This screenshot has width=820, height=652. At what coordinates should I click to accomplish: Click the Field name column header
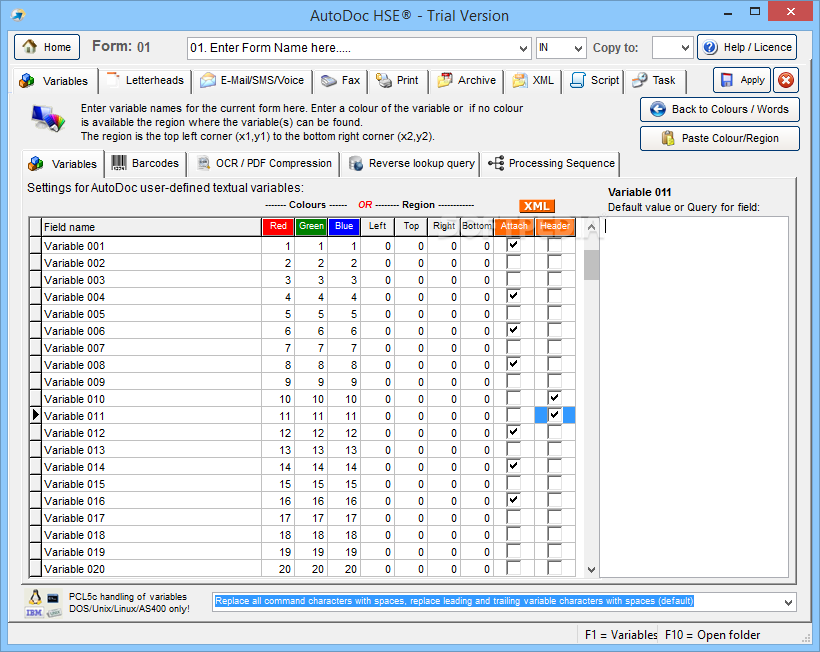152,227
